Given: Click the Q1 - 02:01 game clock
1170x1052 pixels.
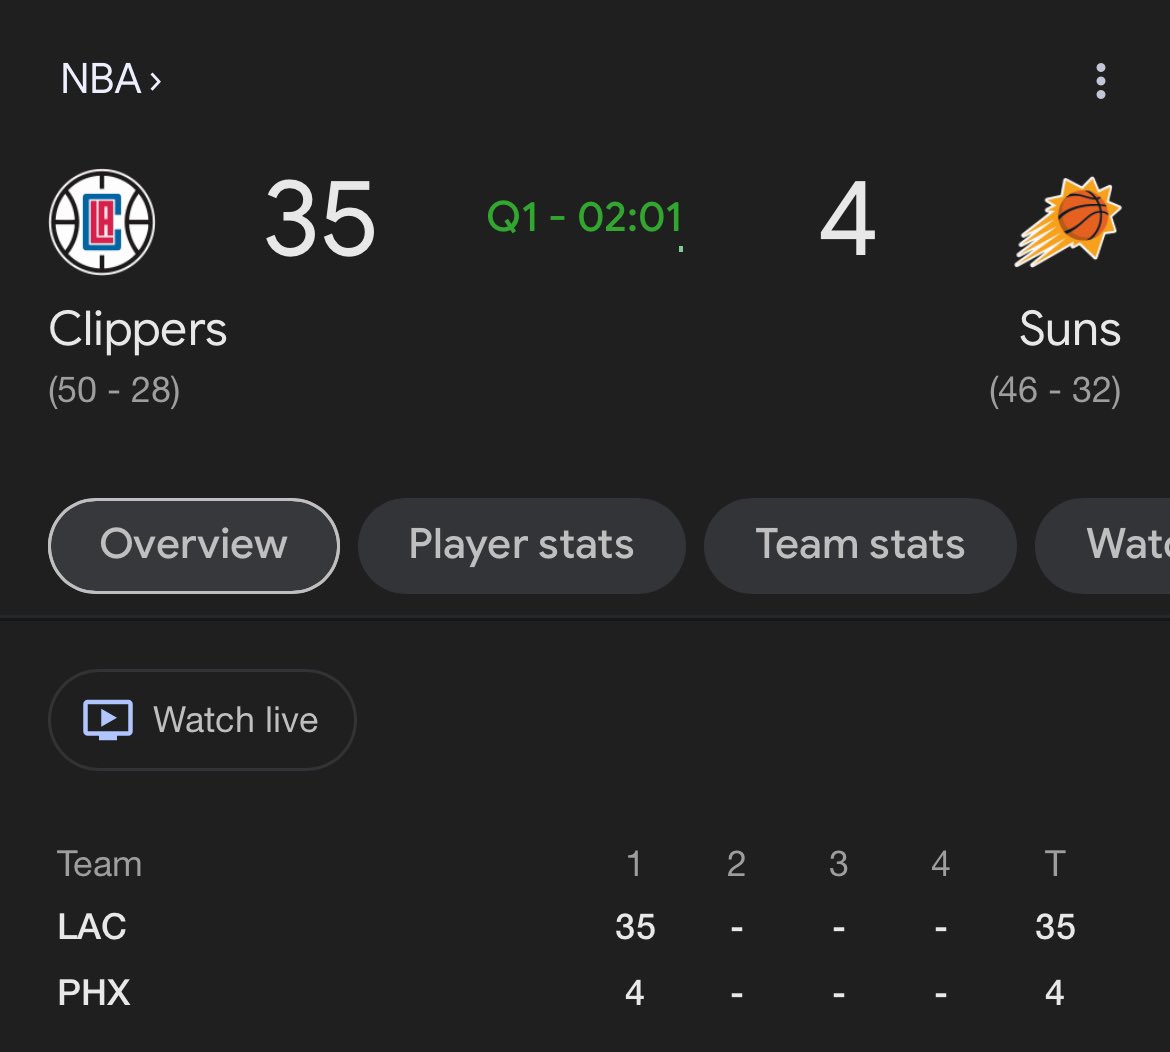Looking at the screenshot, I should click(x=584, y=217).
